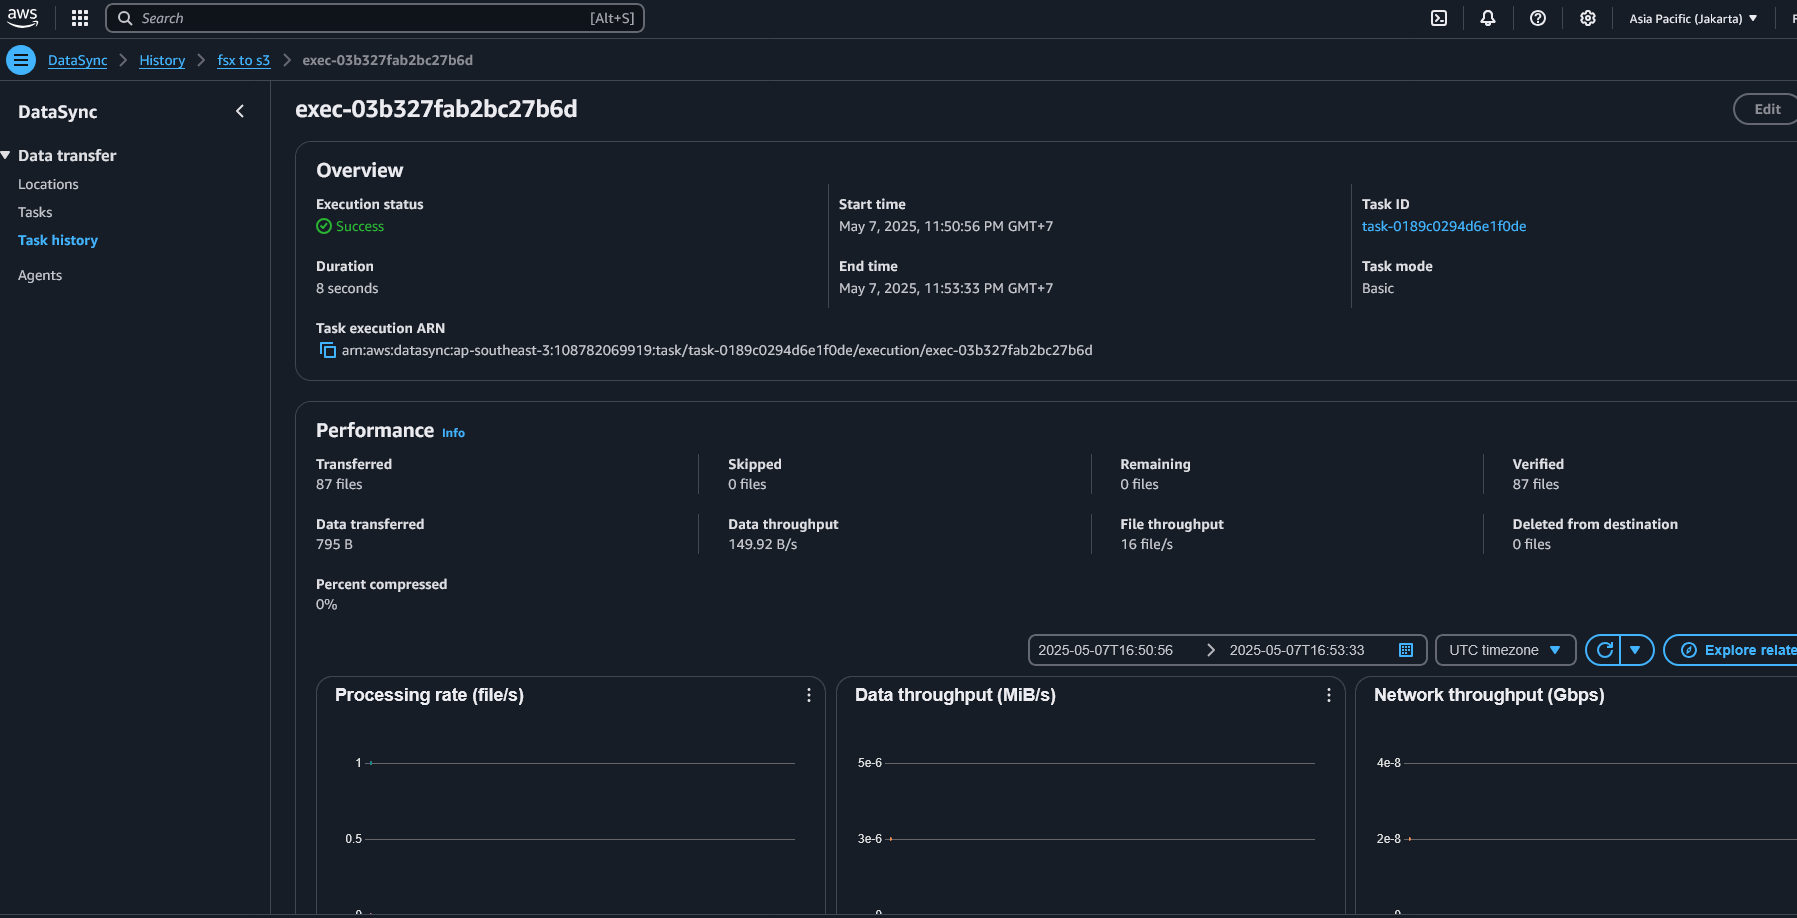Click the Success execution status text

tap(360, 226)
